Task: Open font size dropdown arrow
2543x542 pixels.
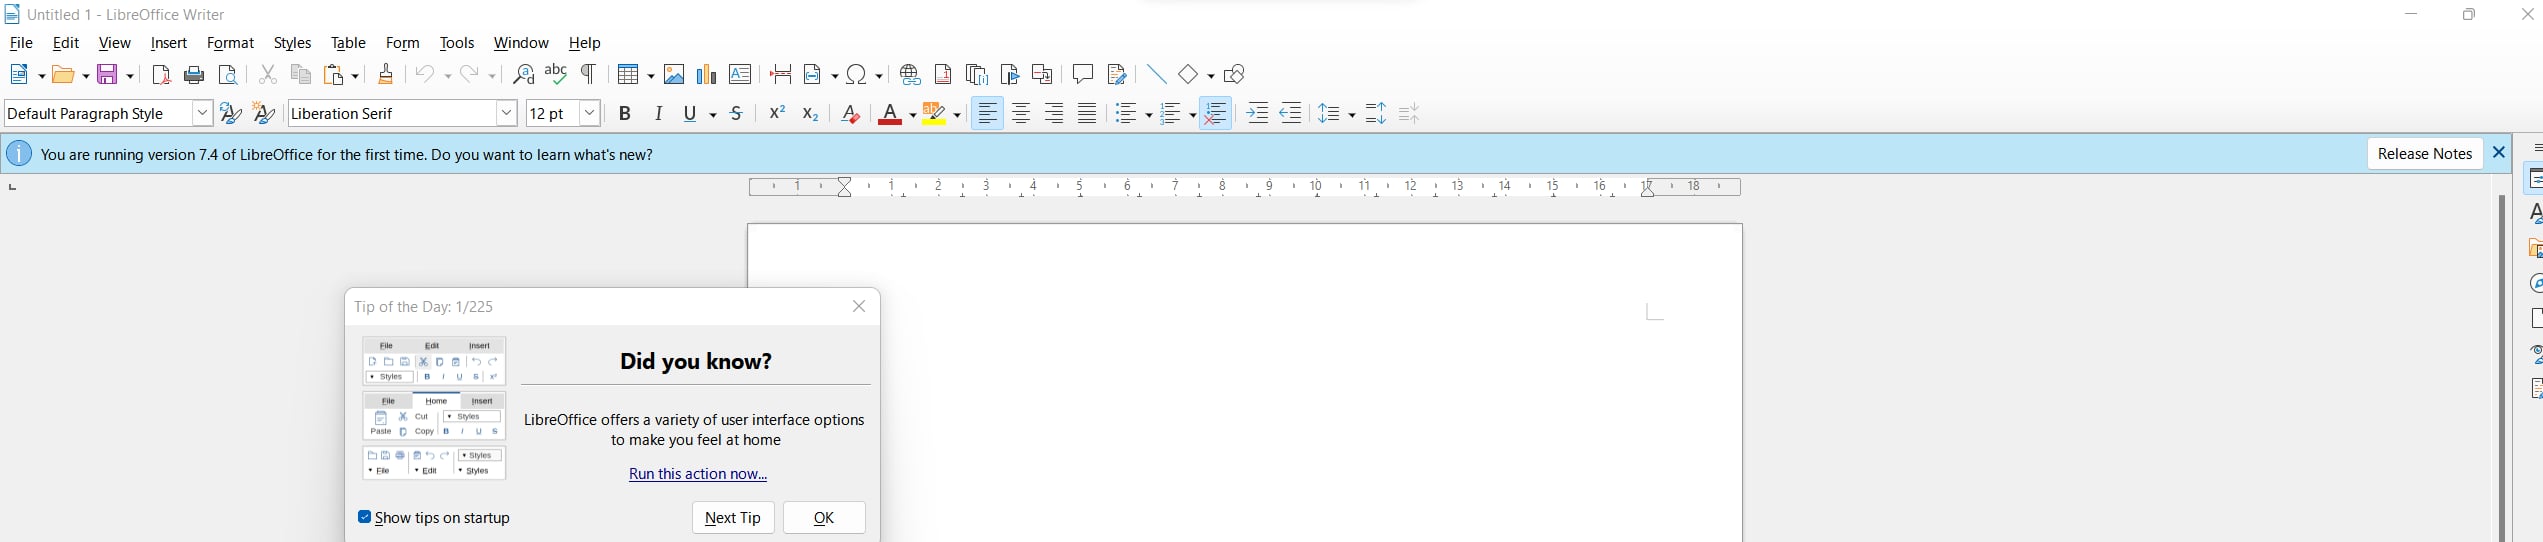Action: tap(590, 113)
